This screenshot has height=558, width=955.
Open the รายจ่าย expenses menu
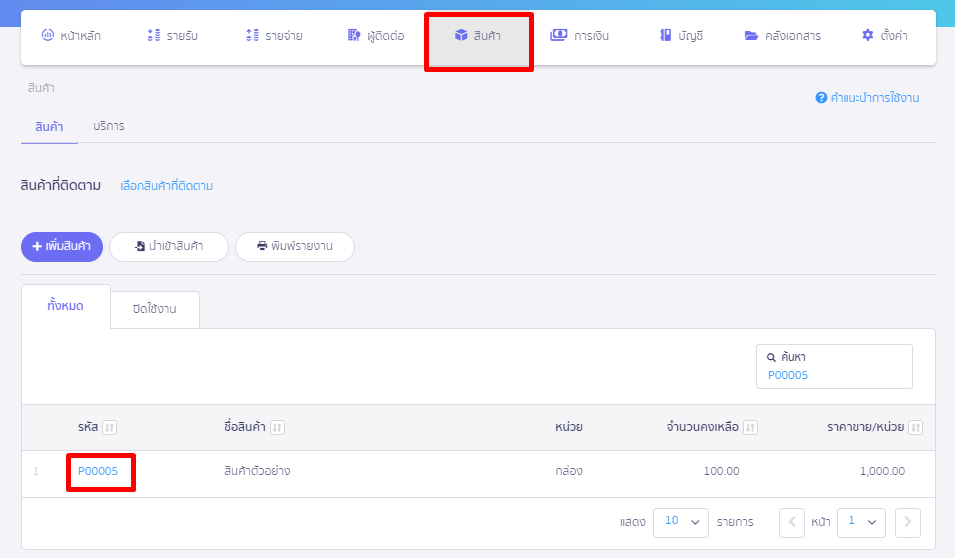(x=274, y=36)
